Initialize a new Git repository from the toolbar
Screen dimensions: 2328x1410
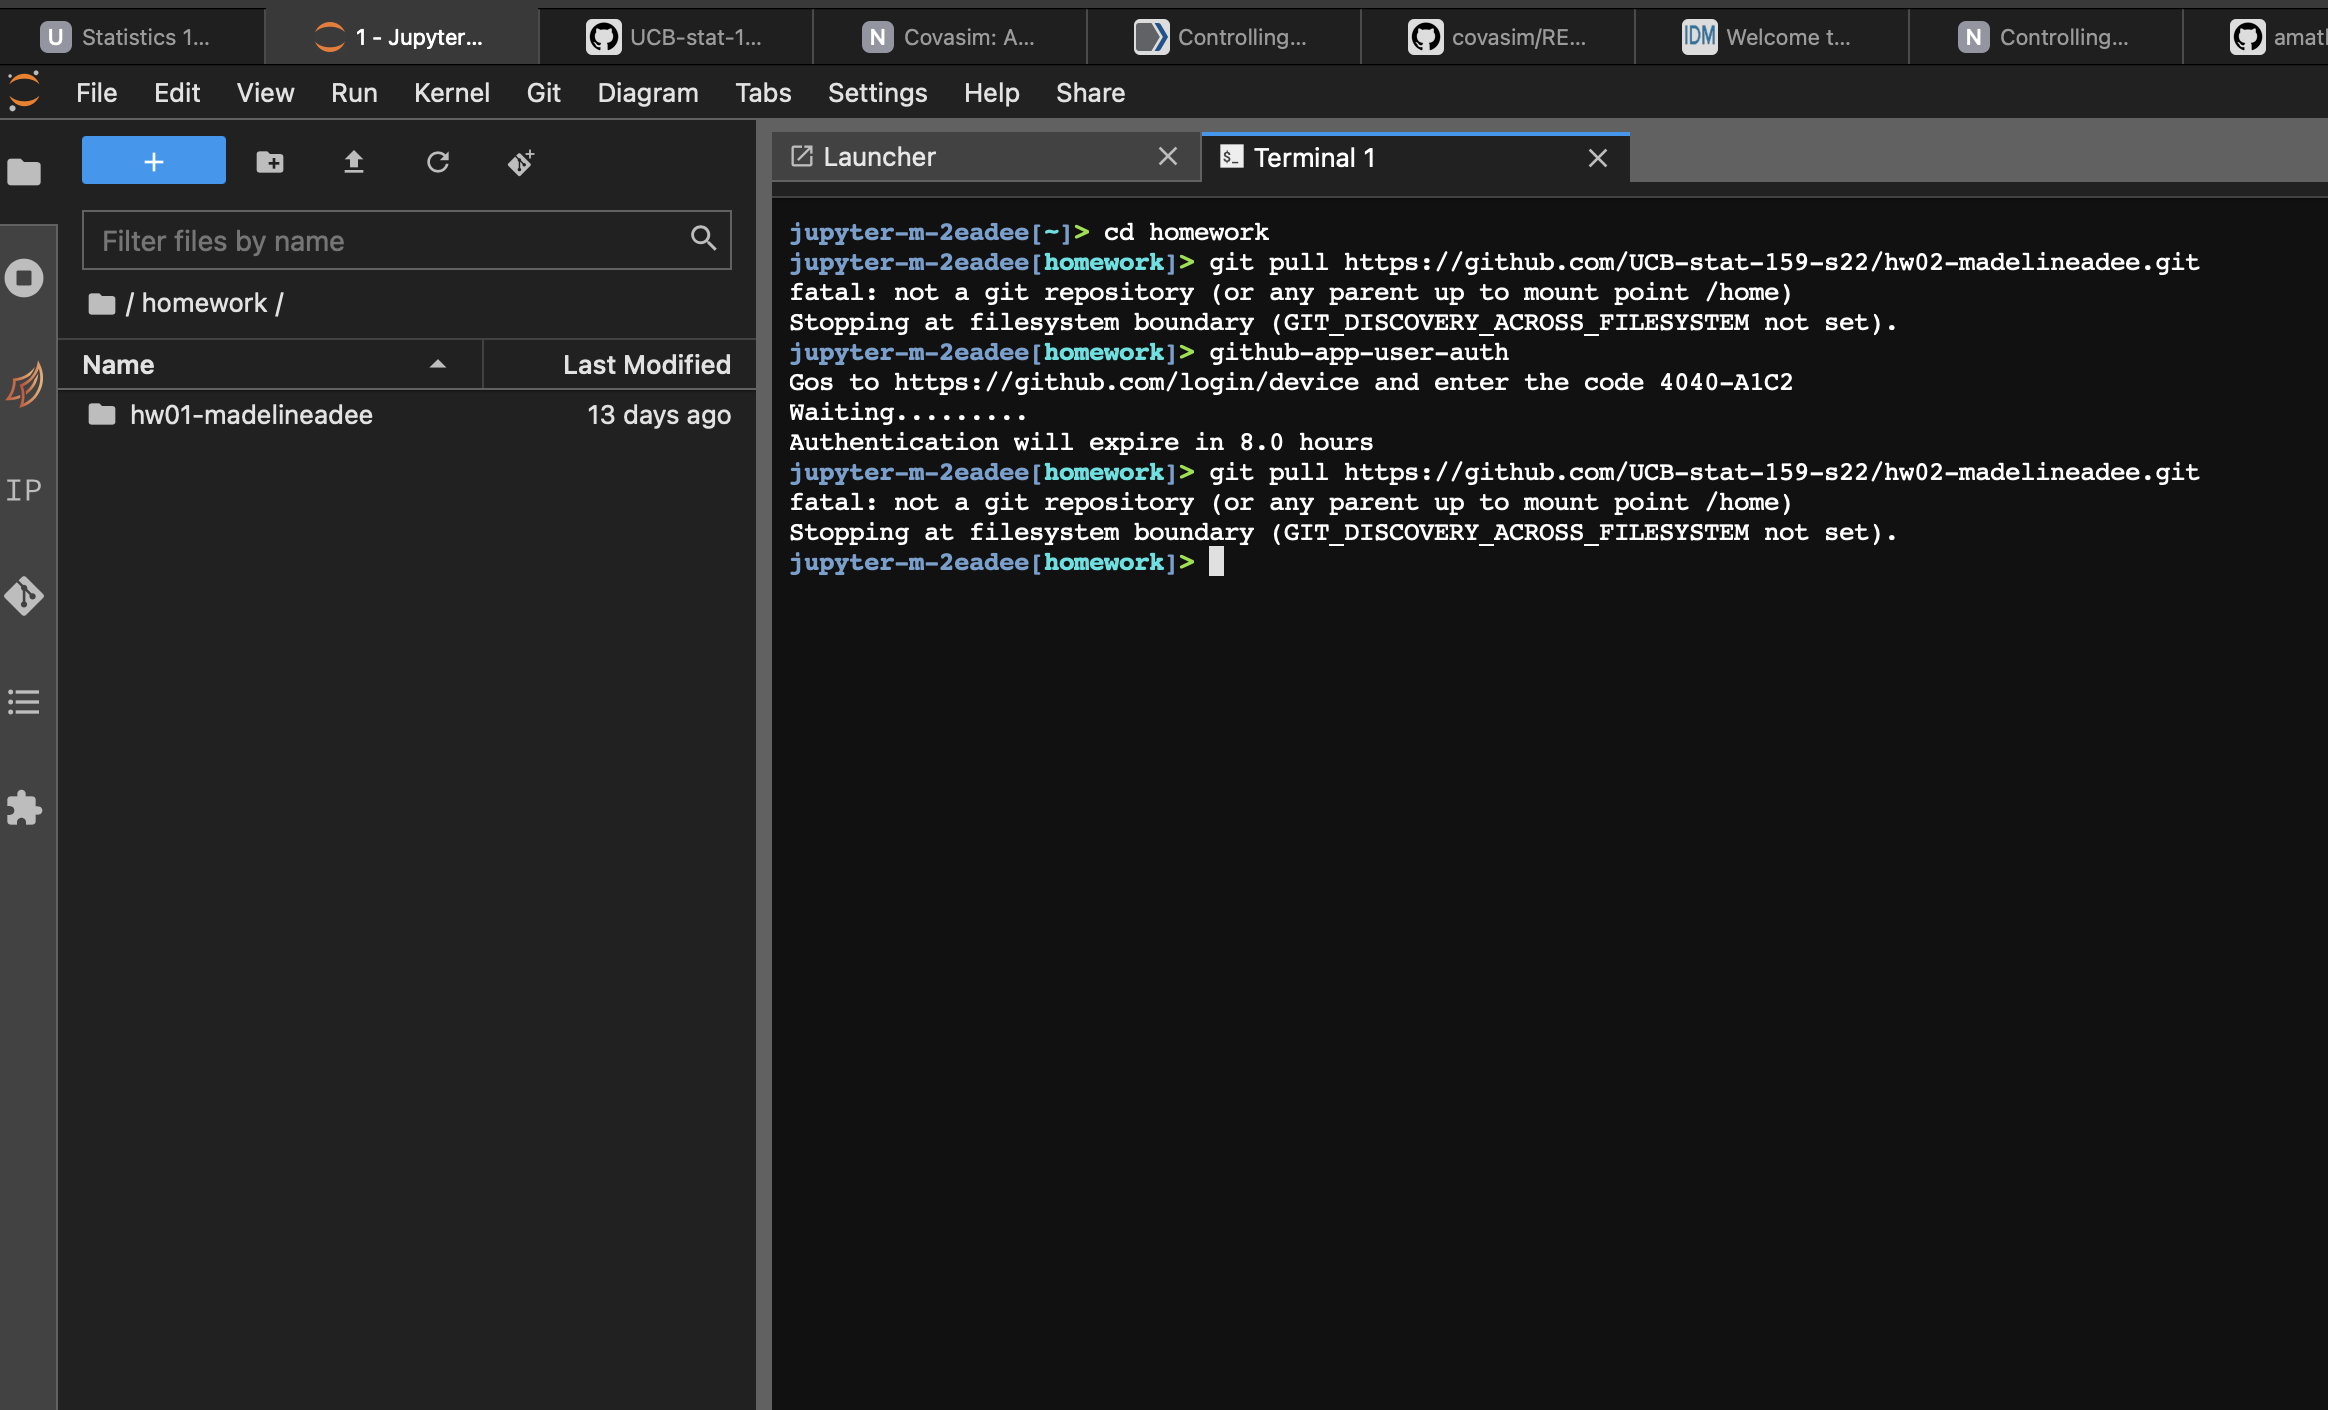(x=520, y=161)
